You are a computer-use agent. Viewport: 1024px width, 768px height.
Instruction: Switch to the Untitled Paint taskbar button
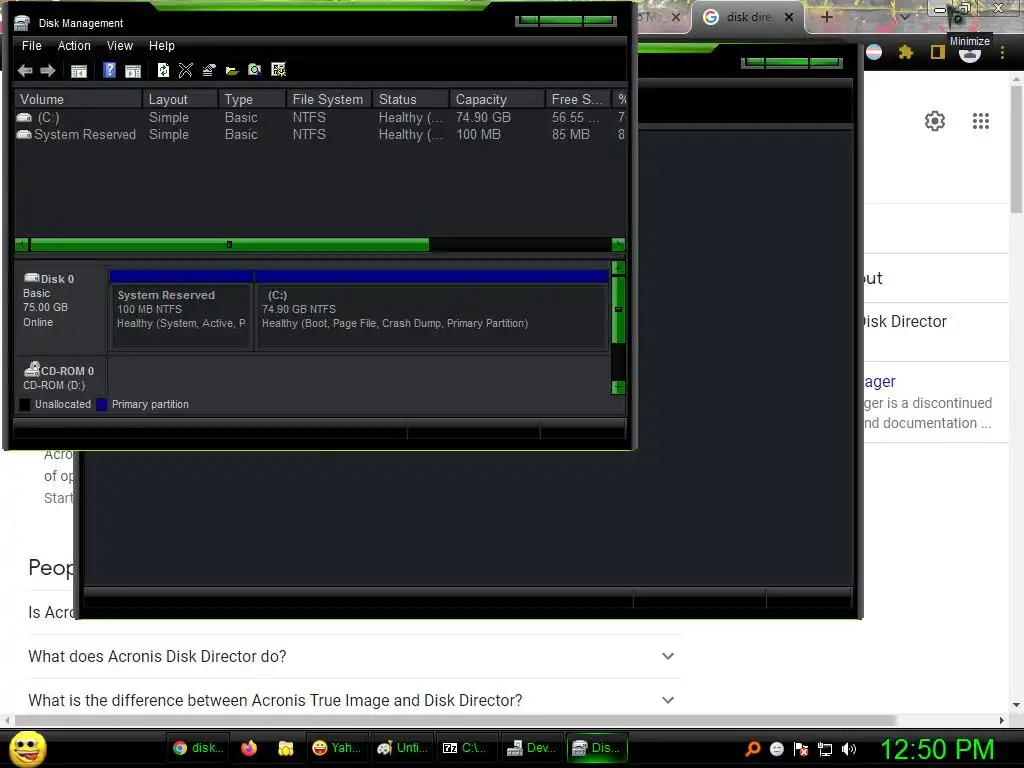(x=402, y=748)
